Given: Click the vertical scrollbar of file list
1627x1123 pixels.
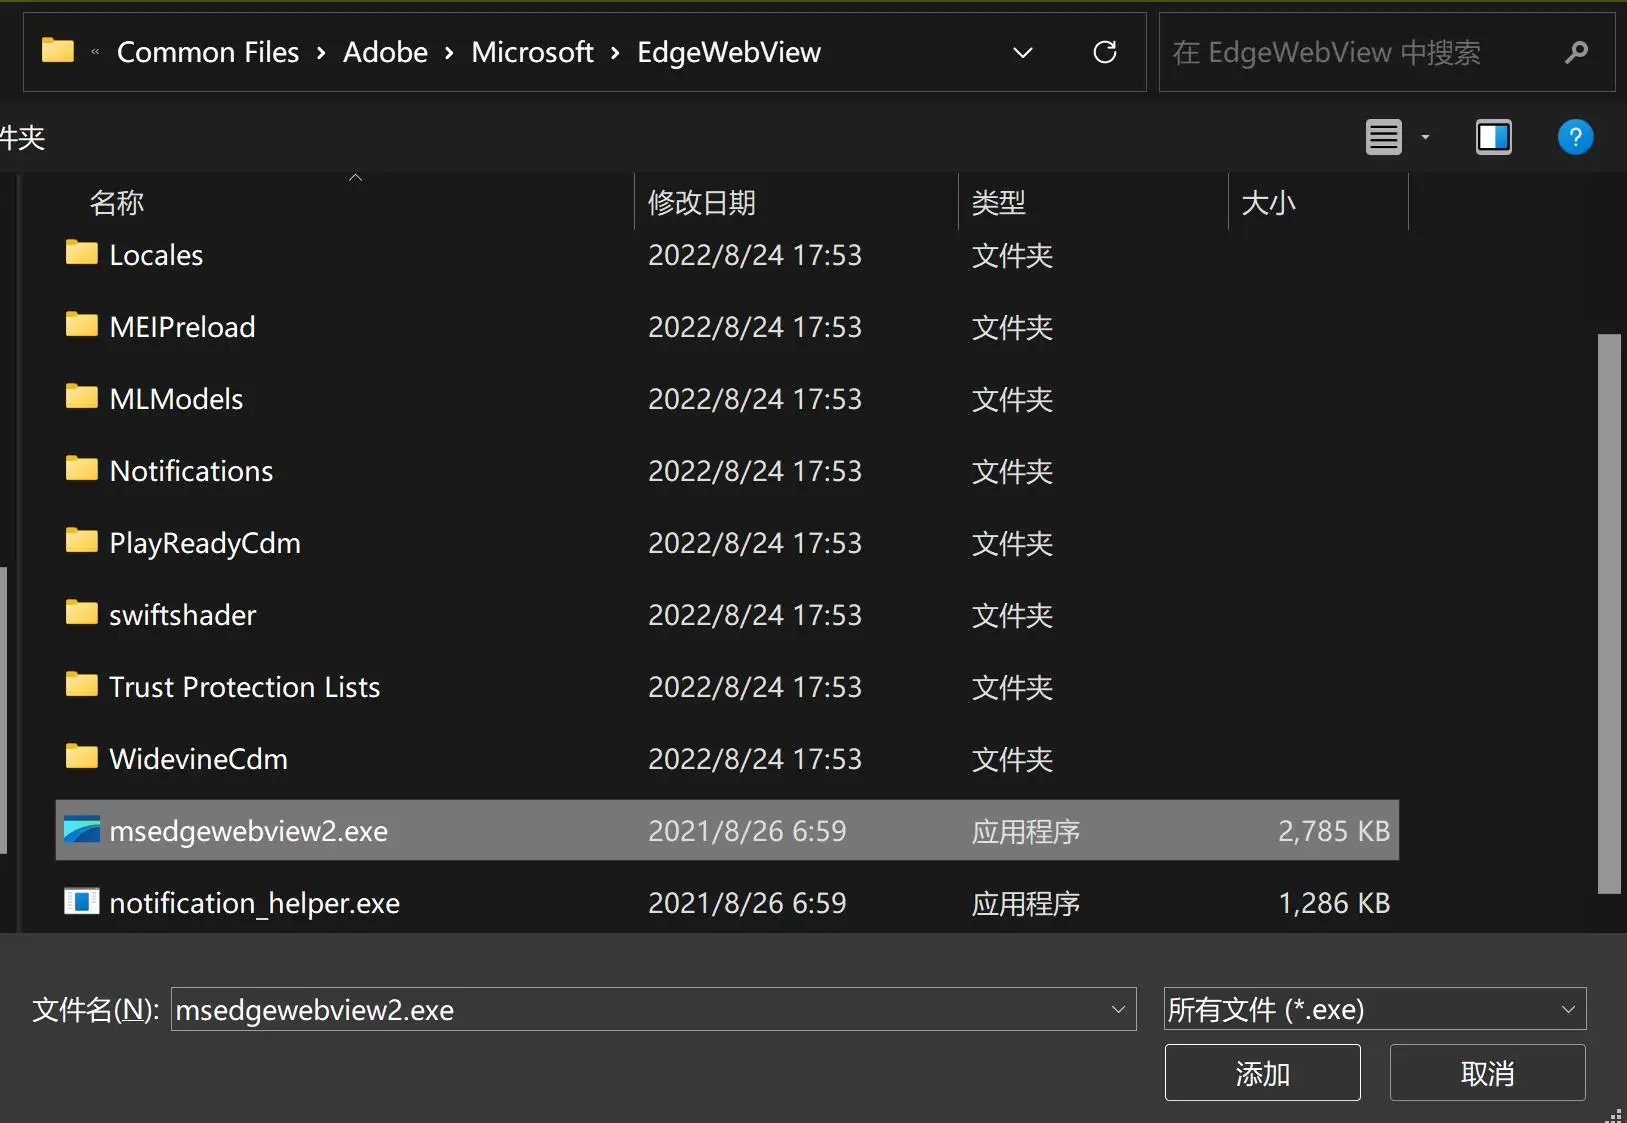Looking at the screenshot, I should (1608, 612).
